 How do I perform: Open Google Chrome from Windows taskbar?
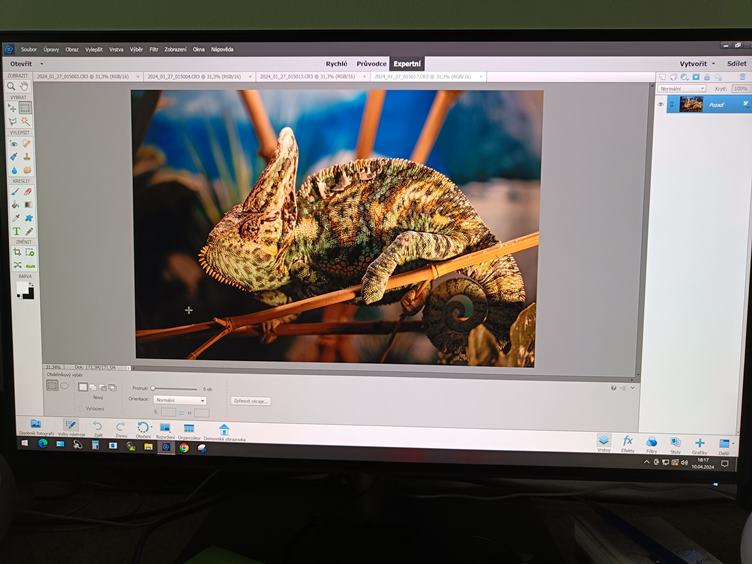pyautogui.click(x=184, y=448)
